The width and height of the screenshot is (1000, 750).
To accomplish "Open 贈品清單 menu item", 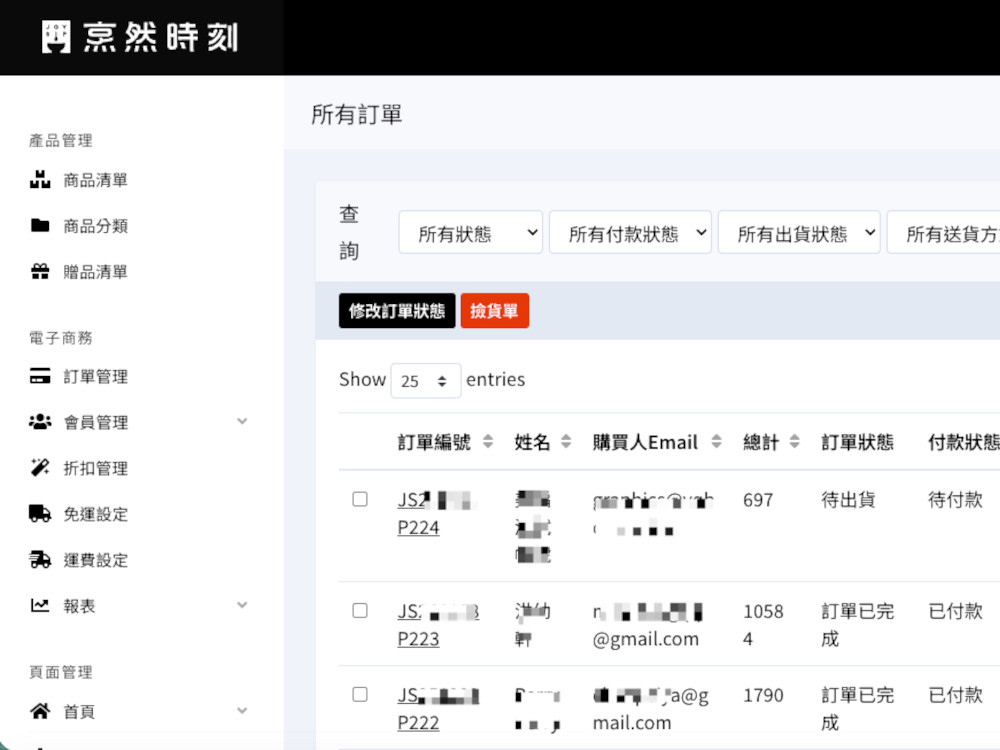I will [x=96, y=272].
